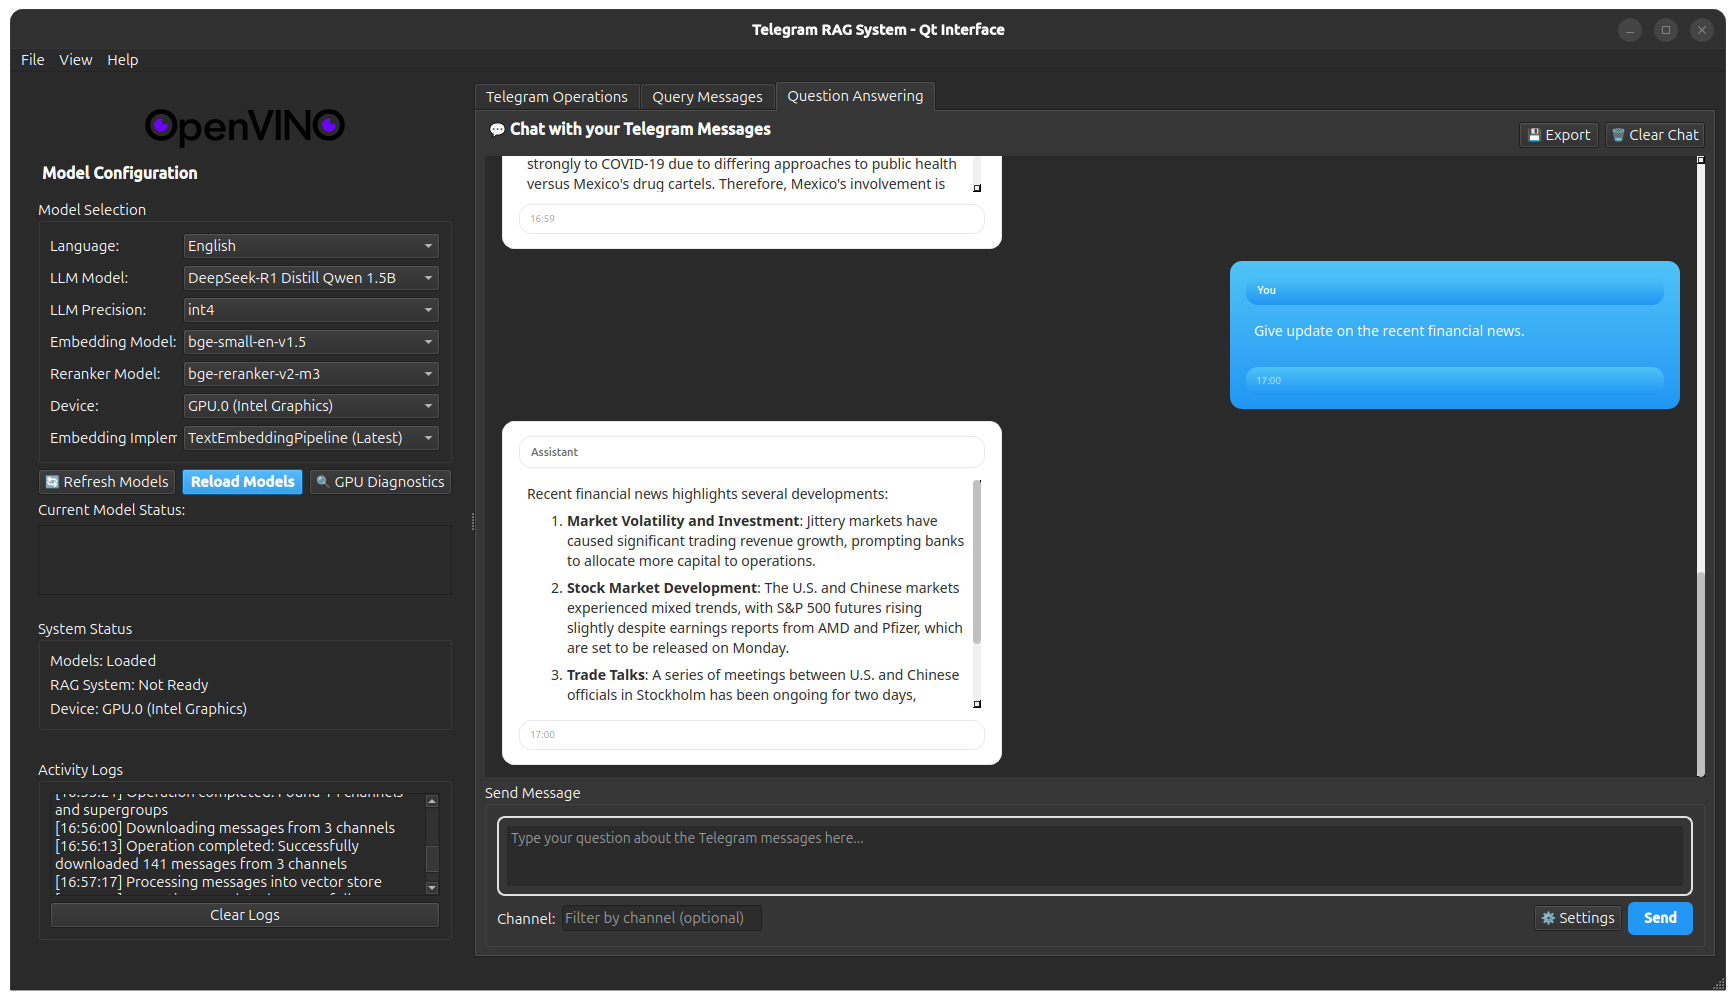Click the Activity Logs scrollbar thumb
The width and height of the screenshot is (1736, 1001).
pos(432,859)
